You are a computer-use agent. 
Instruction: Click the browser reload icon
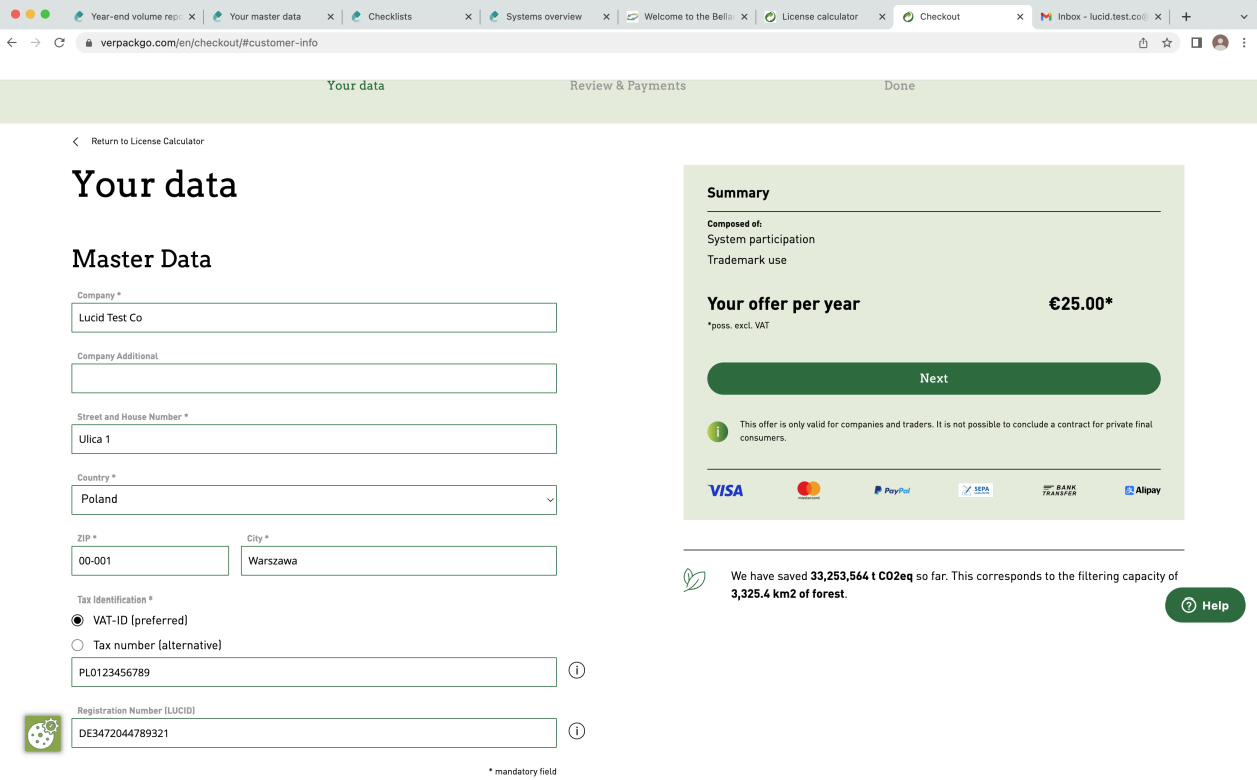(x=59, y=43)
